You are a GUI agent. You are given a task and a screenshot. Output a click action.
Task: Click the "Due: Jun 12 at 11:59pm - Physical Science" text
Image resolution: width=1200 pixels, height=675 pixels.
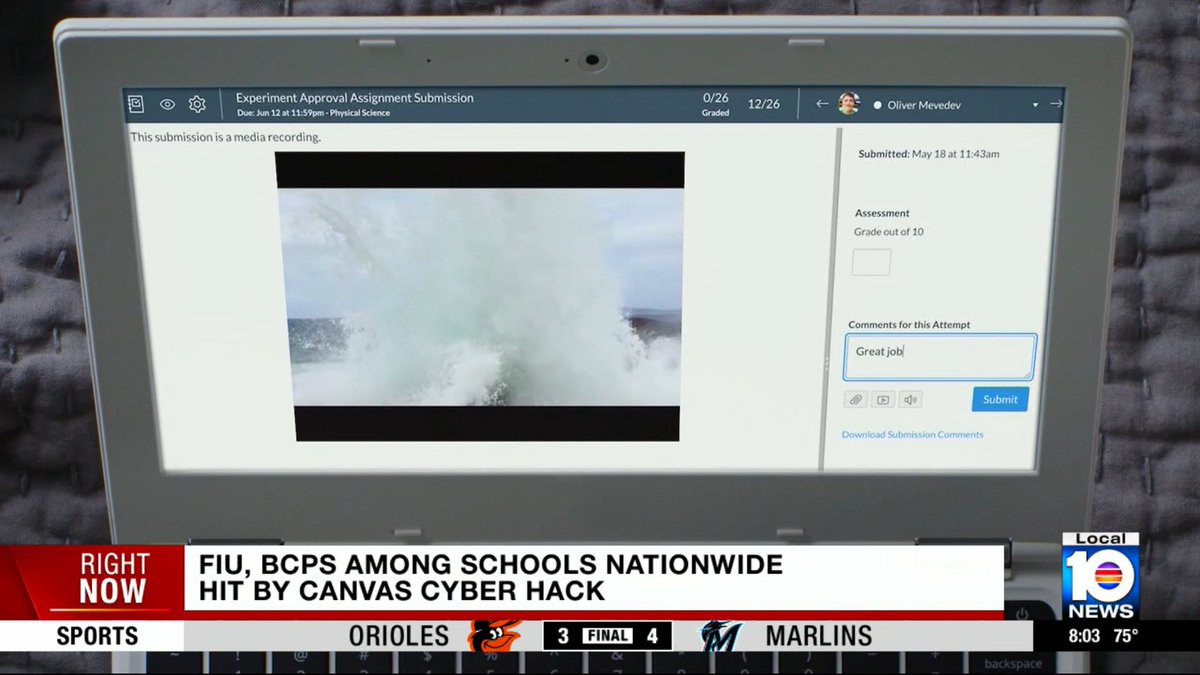tap(313, 113)
